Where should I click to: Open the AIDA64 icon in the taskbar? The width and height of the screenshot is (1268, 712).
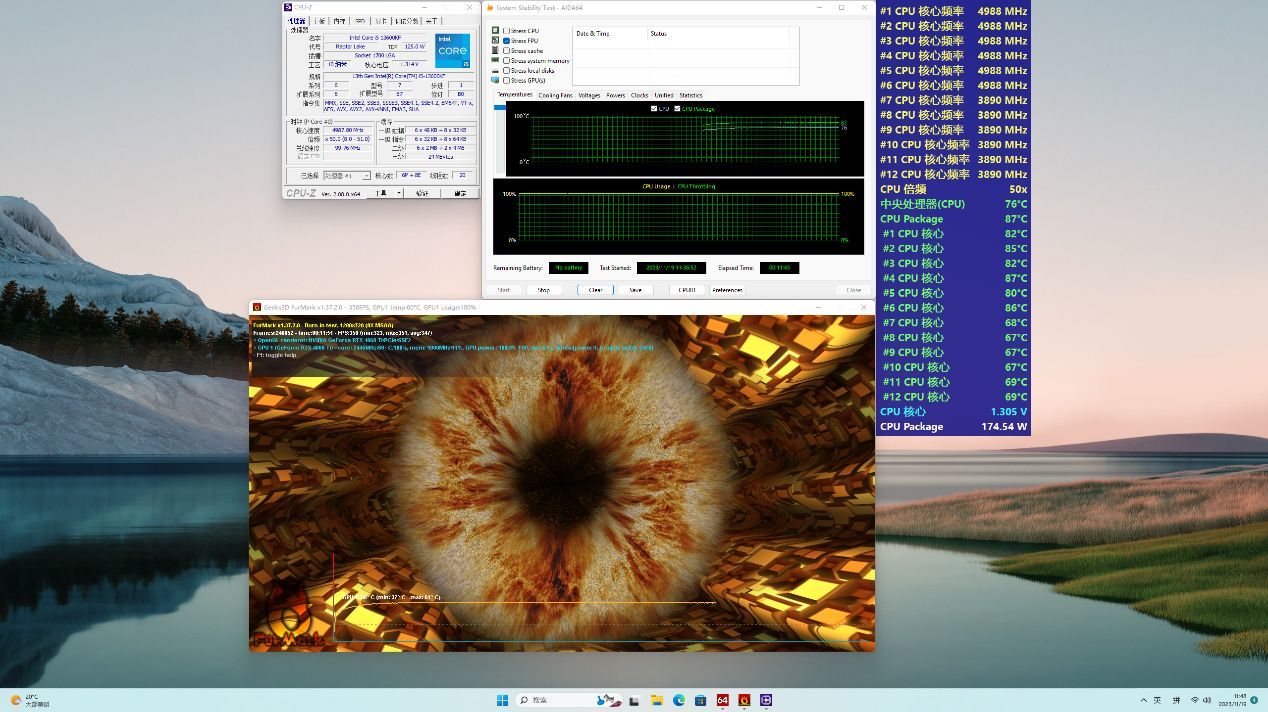[x=722, y=700]
